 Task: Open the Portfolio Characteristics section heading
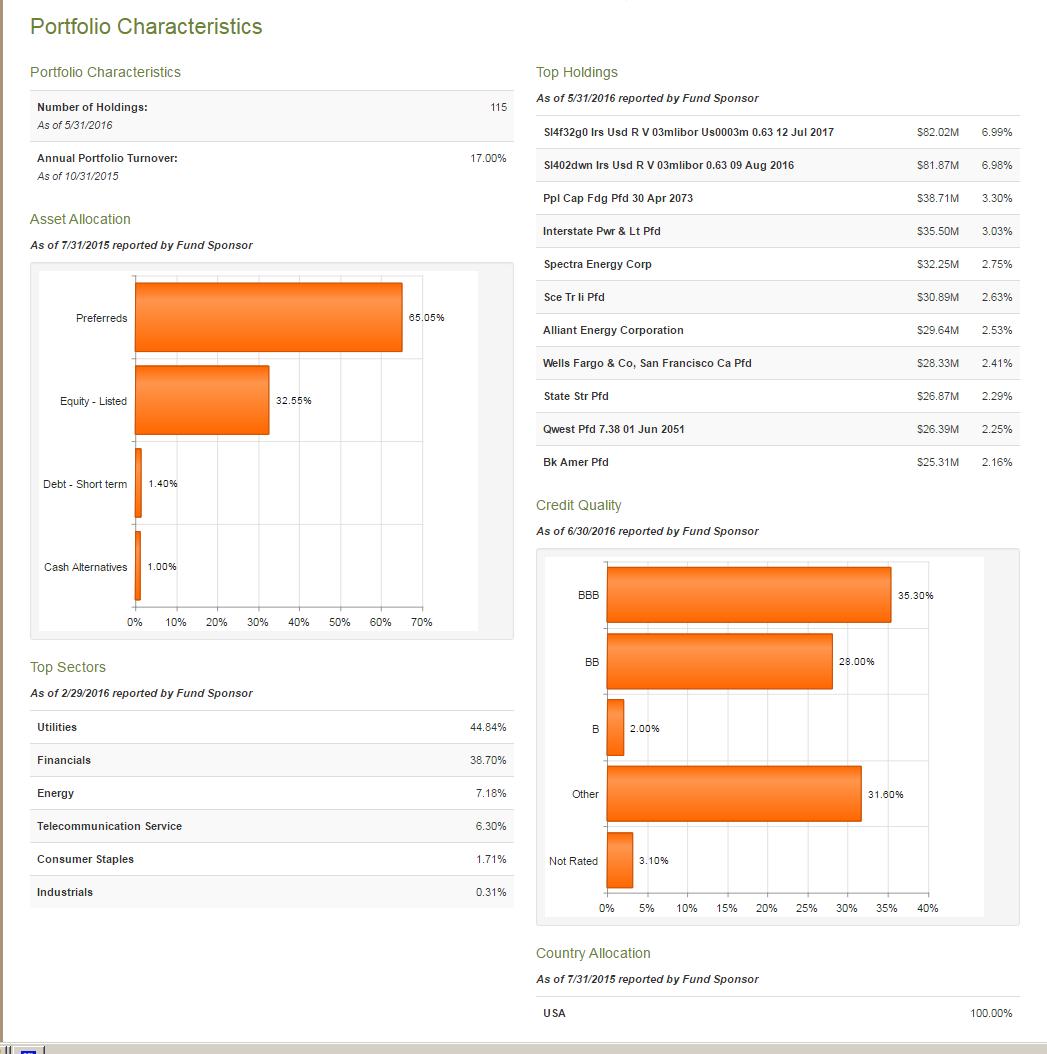(105, 72)
